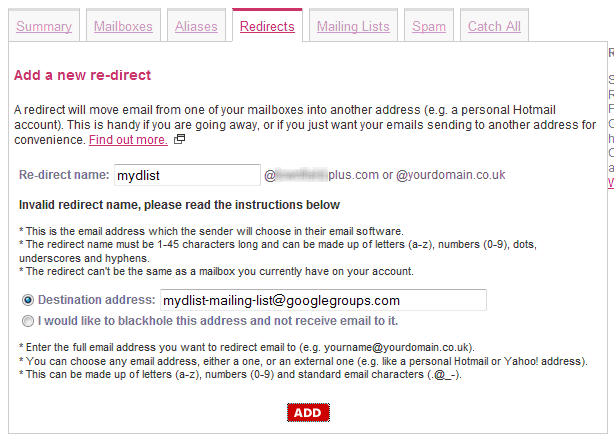
Task: Choose the blackhole address radio button
Action: [27, 321]
